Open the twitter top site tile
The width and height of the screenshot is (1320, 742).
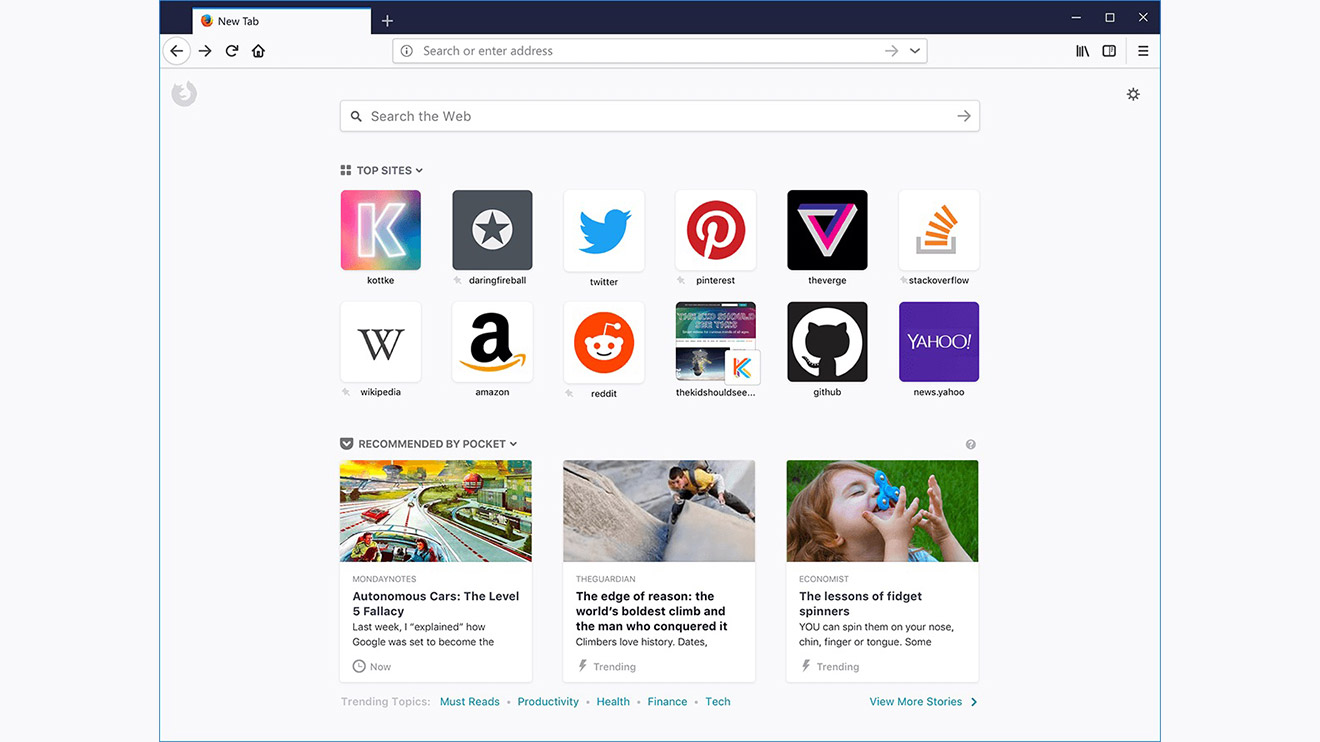coord(604,230)
